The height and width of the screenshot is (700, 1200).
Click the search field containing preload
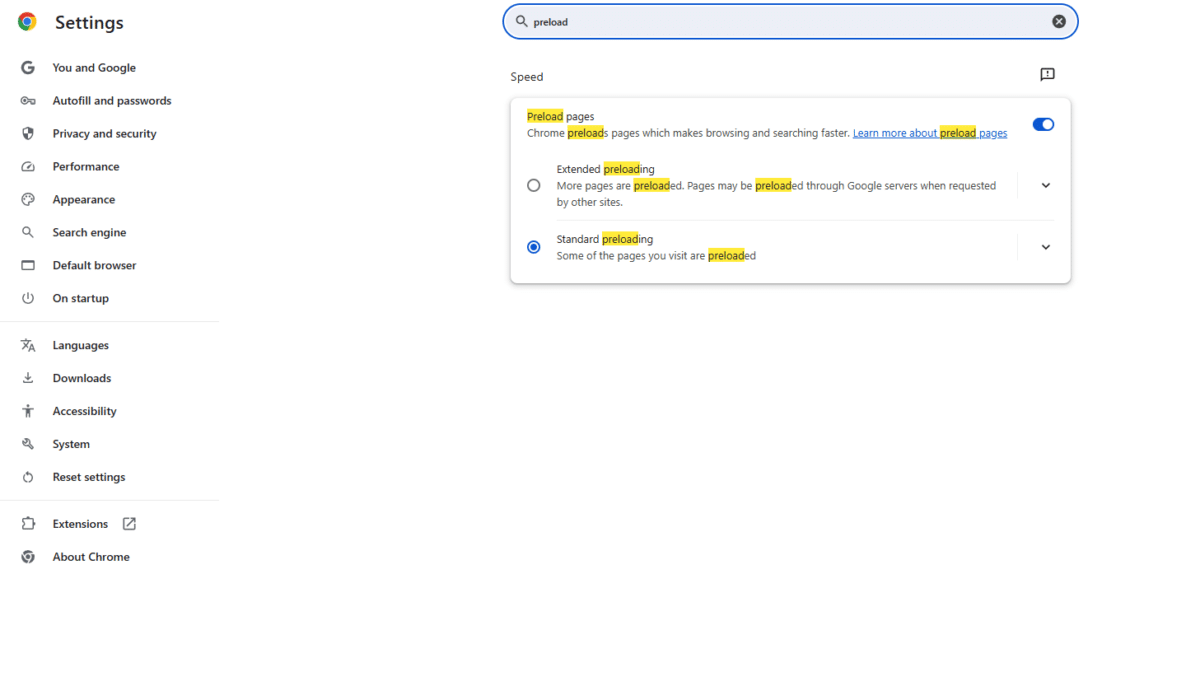click(x=790, y=21)
